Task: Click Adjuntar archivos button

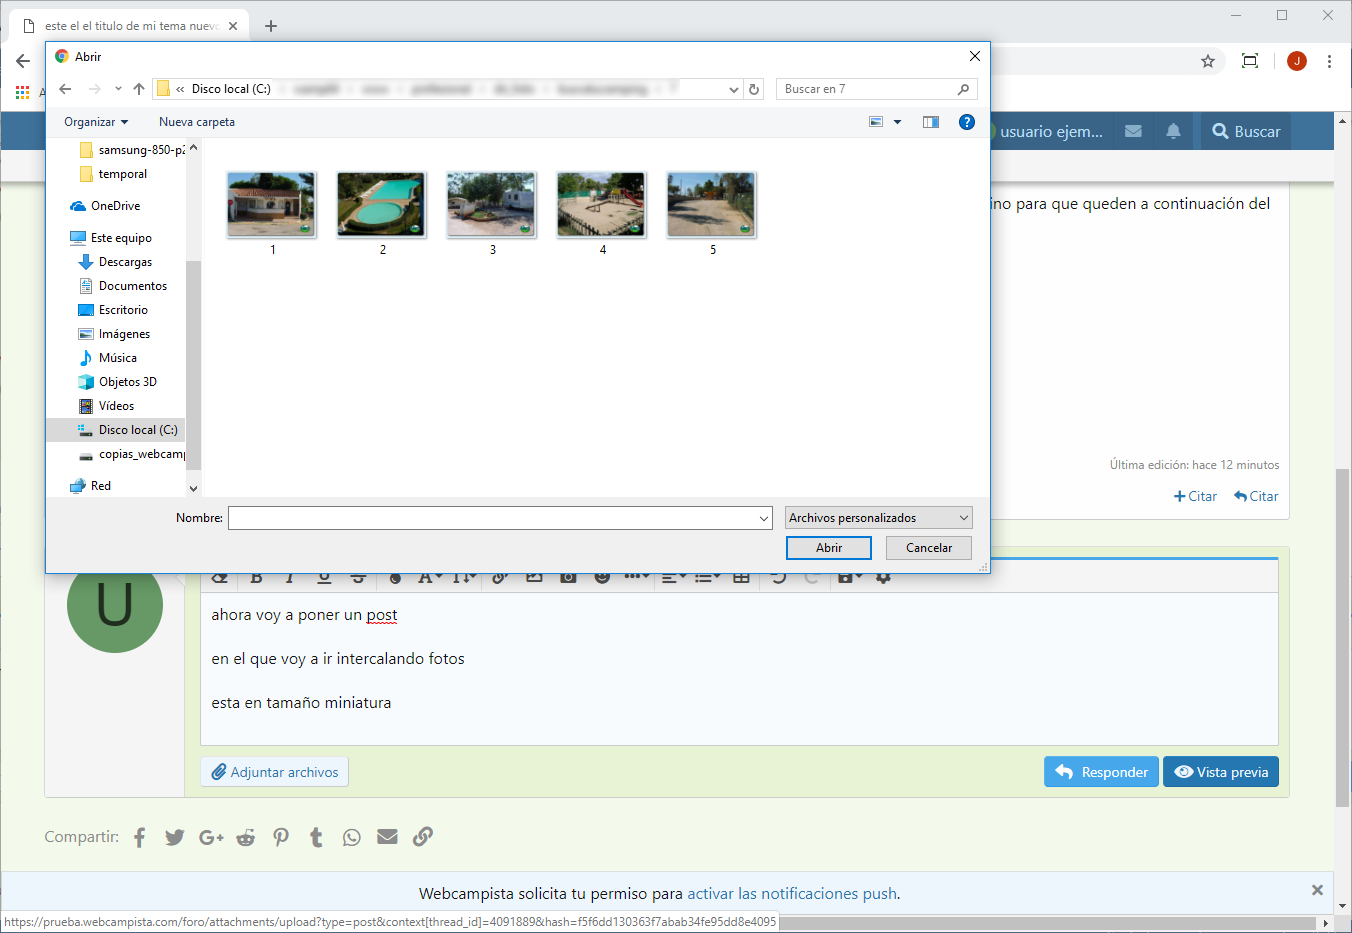Action: tap(275, 772)
